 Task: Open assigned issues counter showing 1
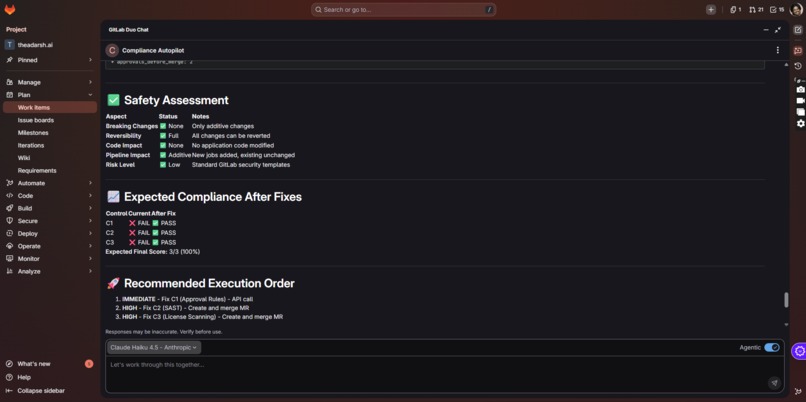(736, 9)
